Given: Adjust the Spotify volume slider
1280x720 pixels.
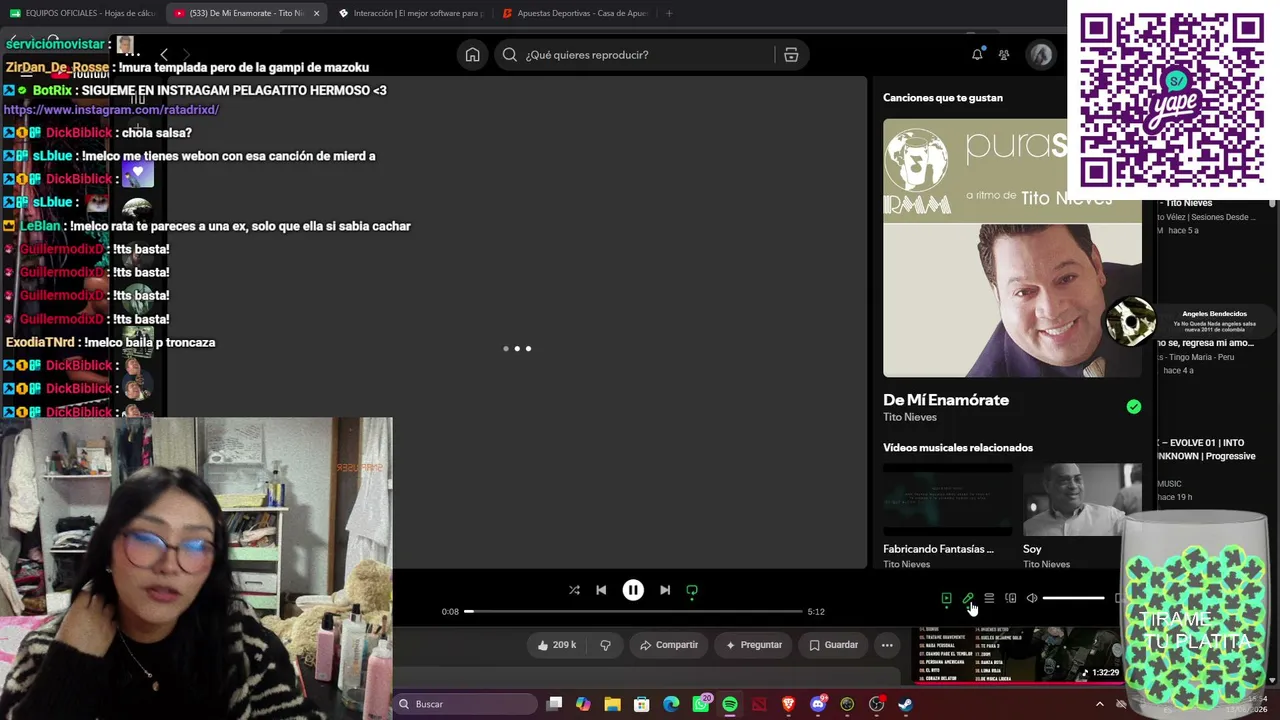Looking at the screenshot, I should click(x=1073, y=598).
